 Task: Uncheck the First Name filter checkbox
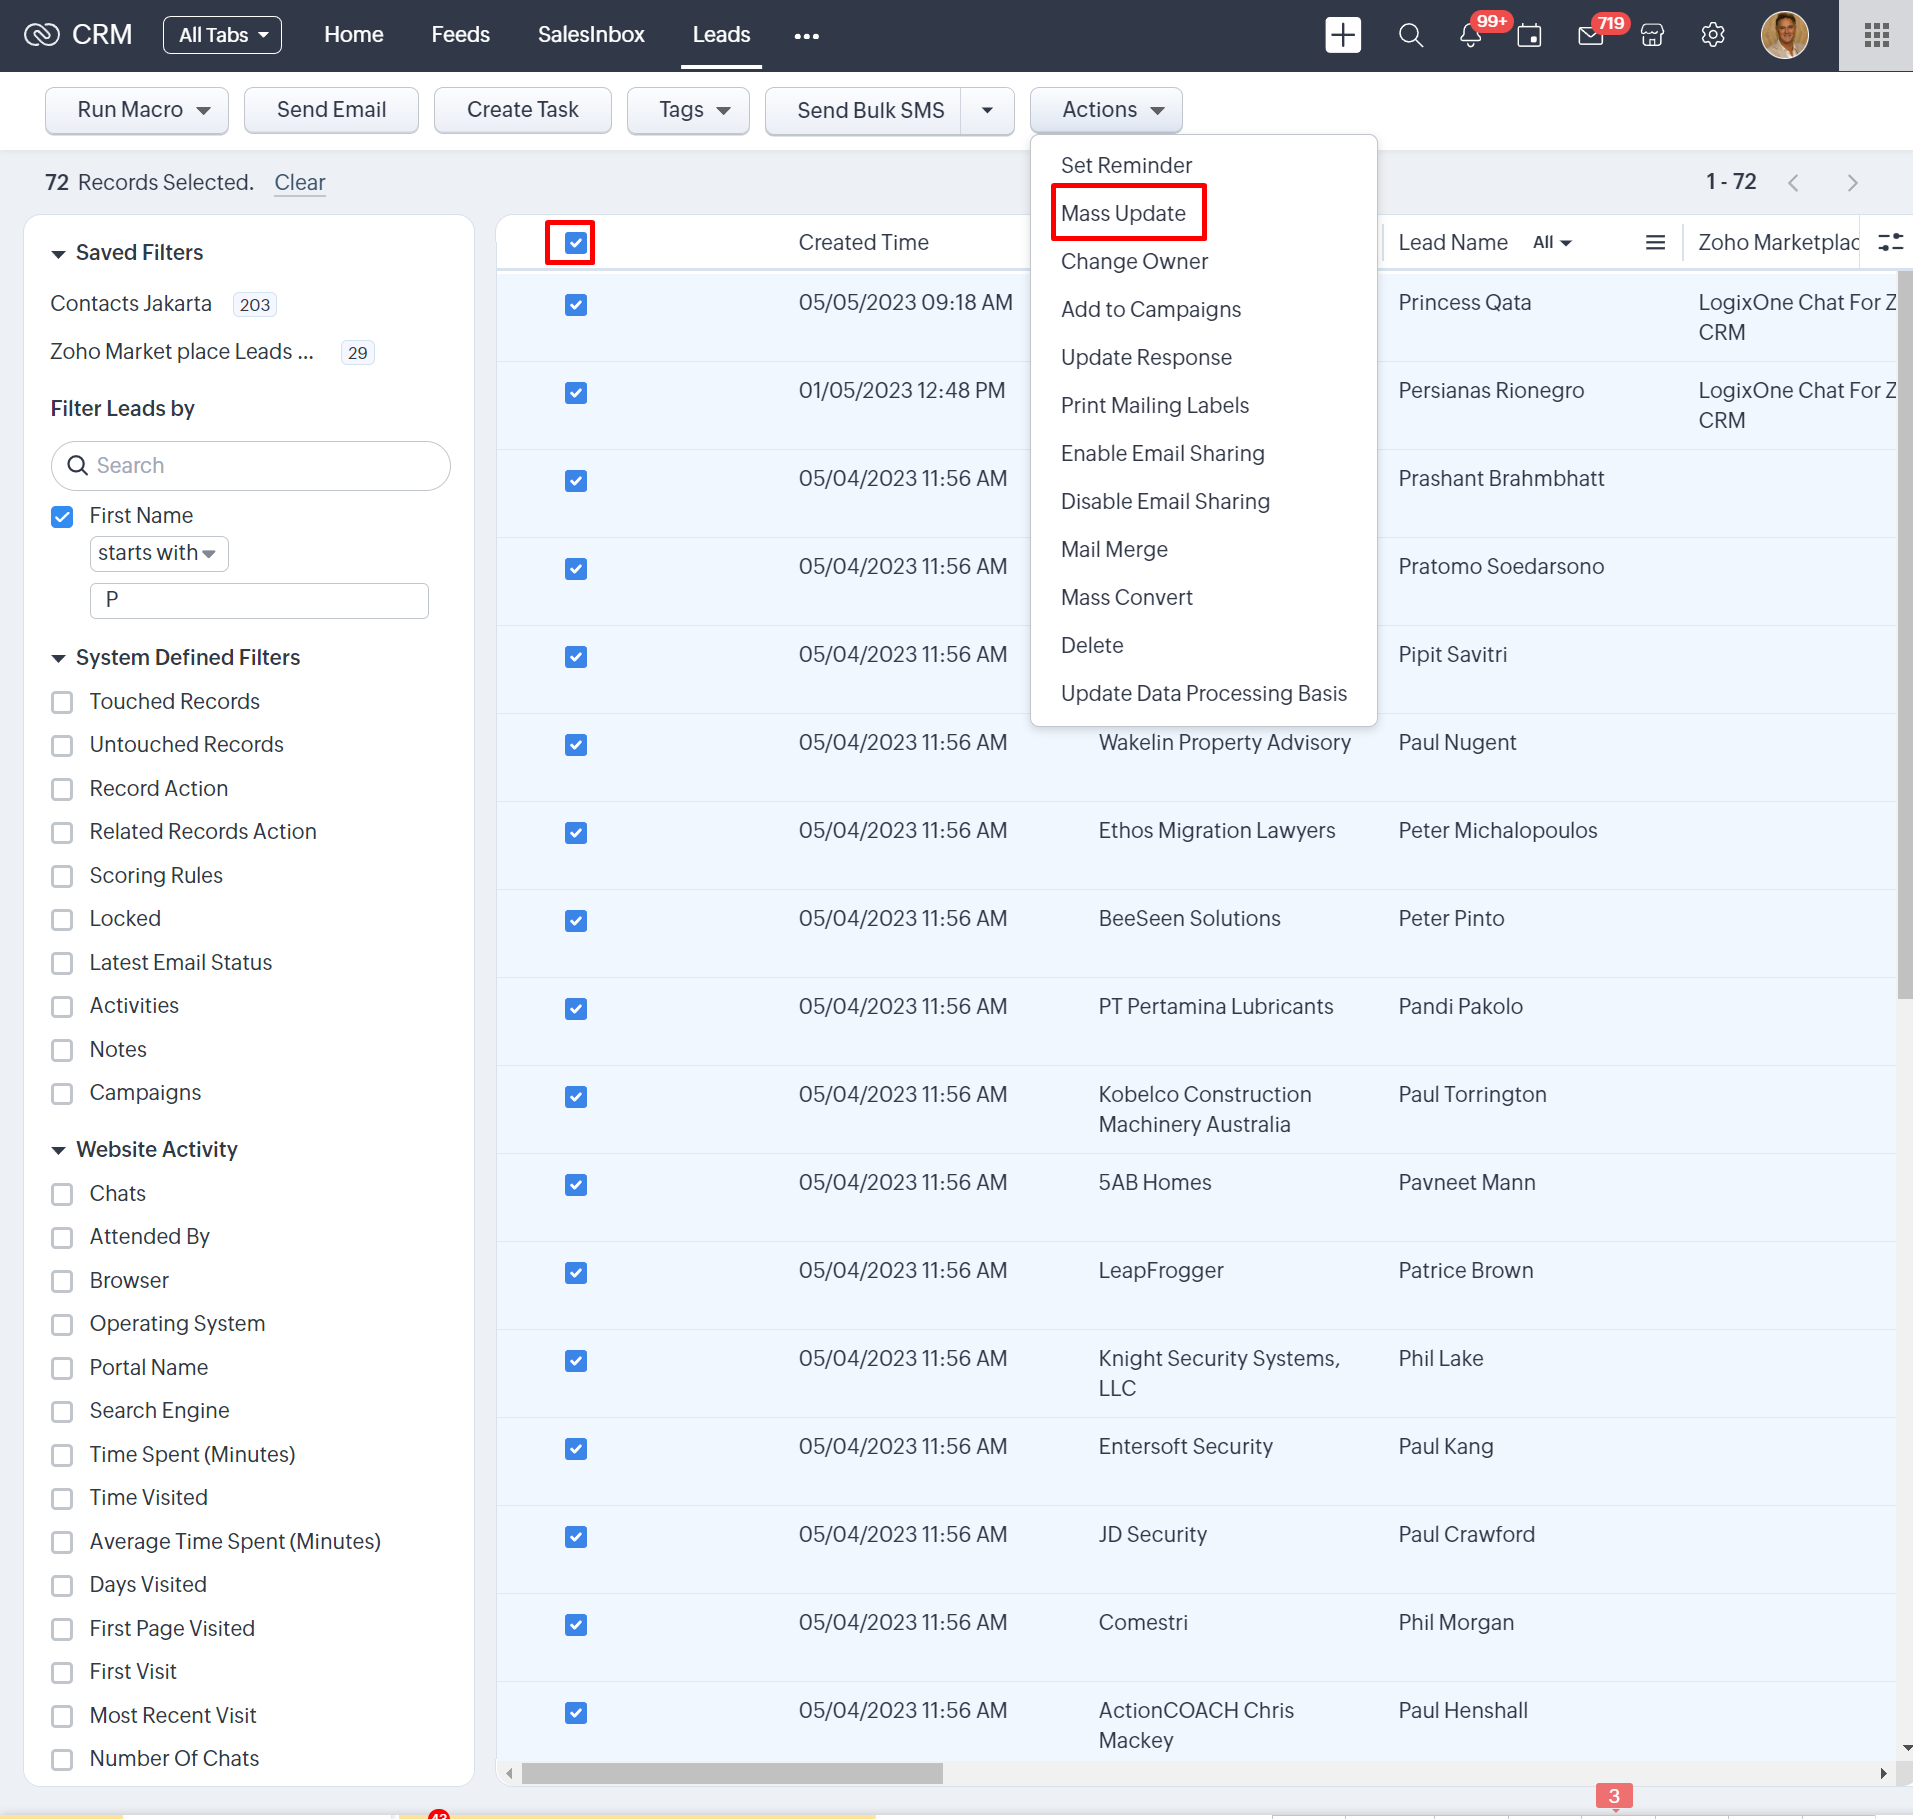point(62,516)
